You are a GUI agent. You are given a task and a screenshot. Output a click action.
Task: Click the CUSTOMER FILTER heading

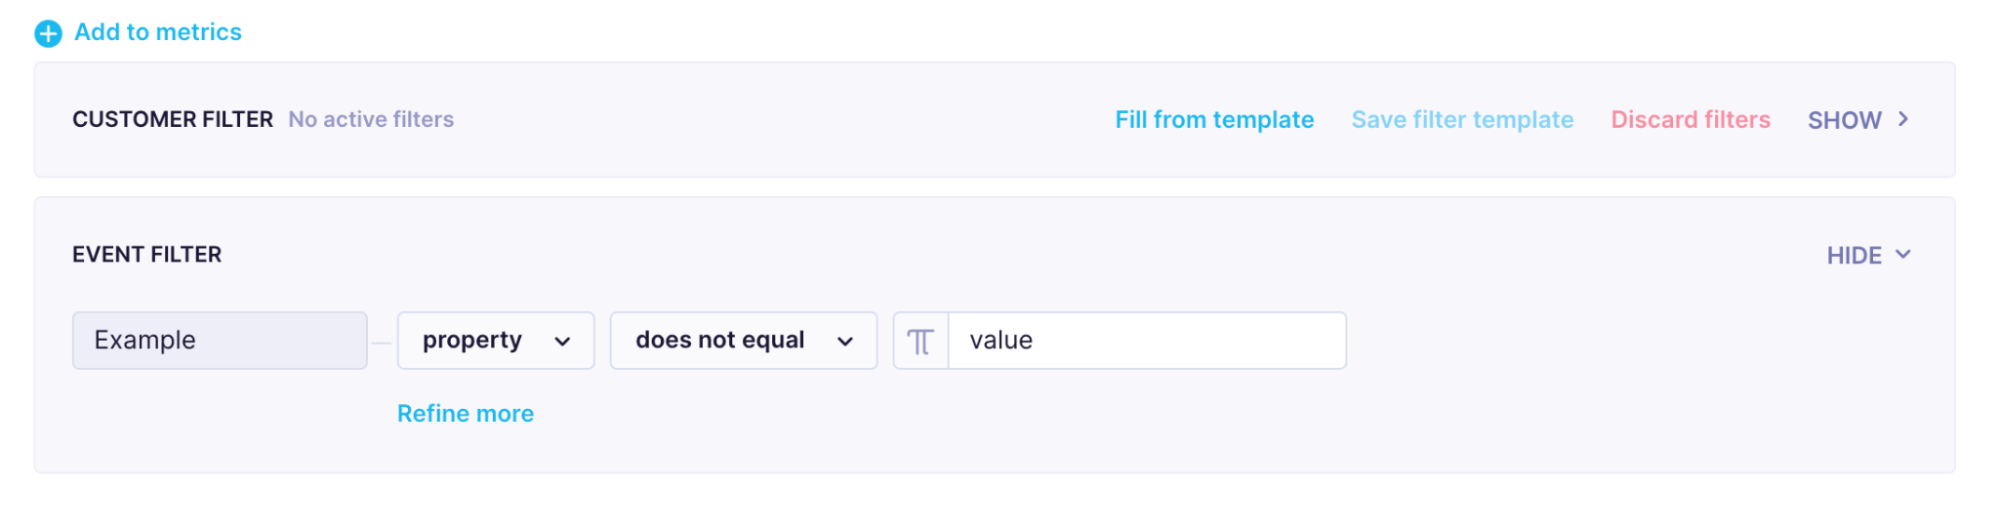coord(172,120)
